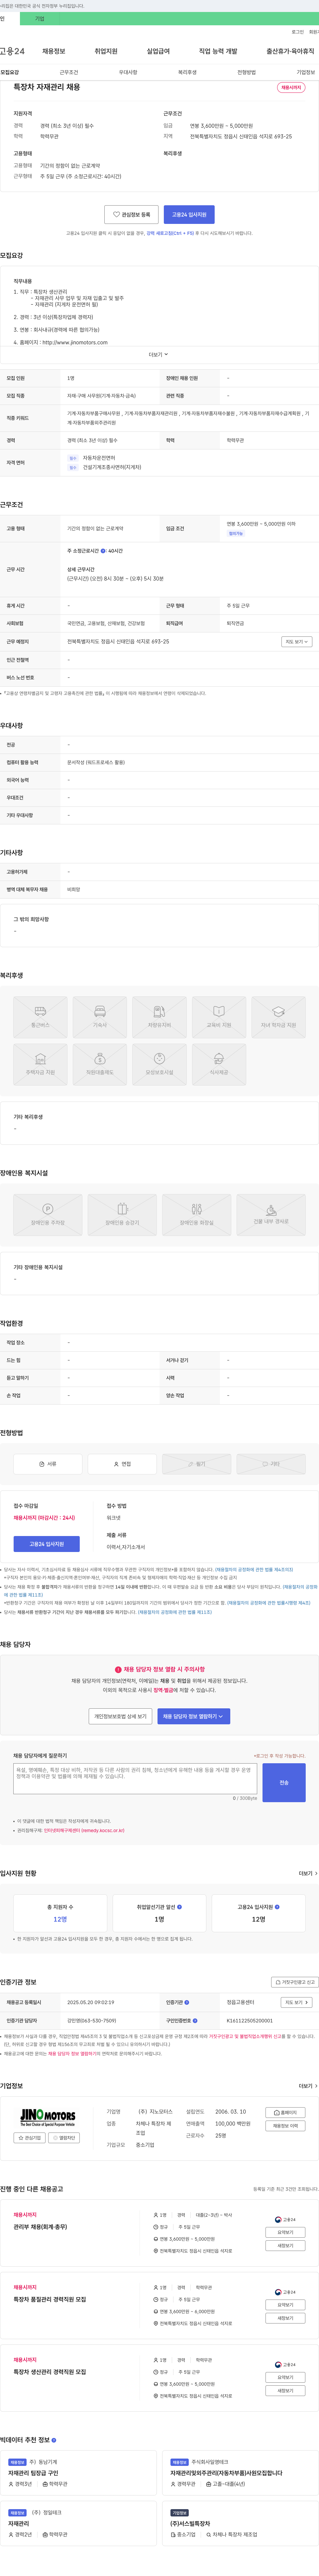
Task: Click 요약보기 for 특장차 생산관리 경력직원 모집
Action: [x=285, y=2377]
